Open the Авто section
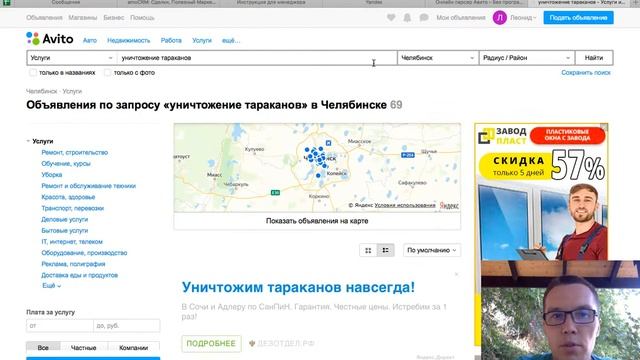This screenshot has height=360, width=640. tap(90, 40)
